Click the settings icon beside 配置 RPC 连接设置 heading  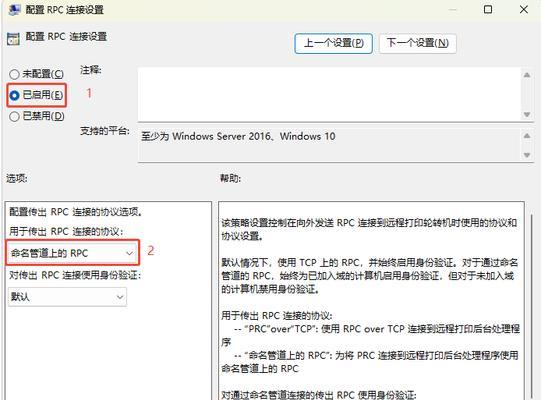coord(13,39)
